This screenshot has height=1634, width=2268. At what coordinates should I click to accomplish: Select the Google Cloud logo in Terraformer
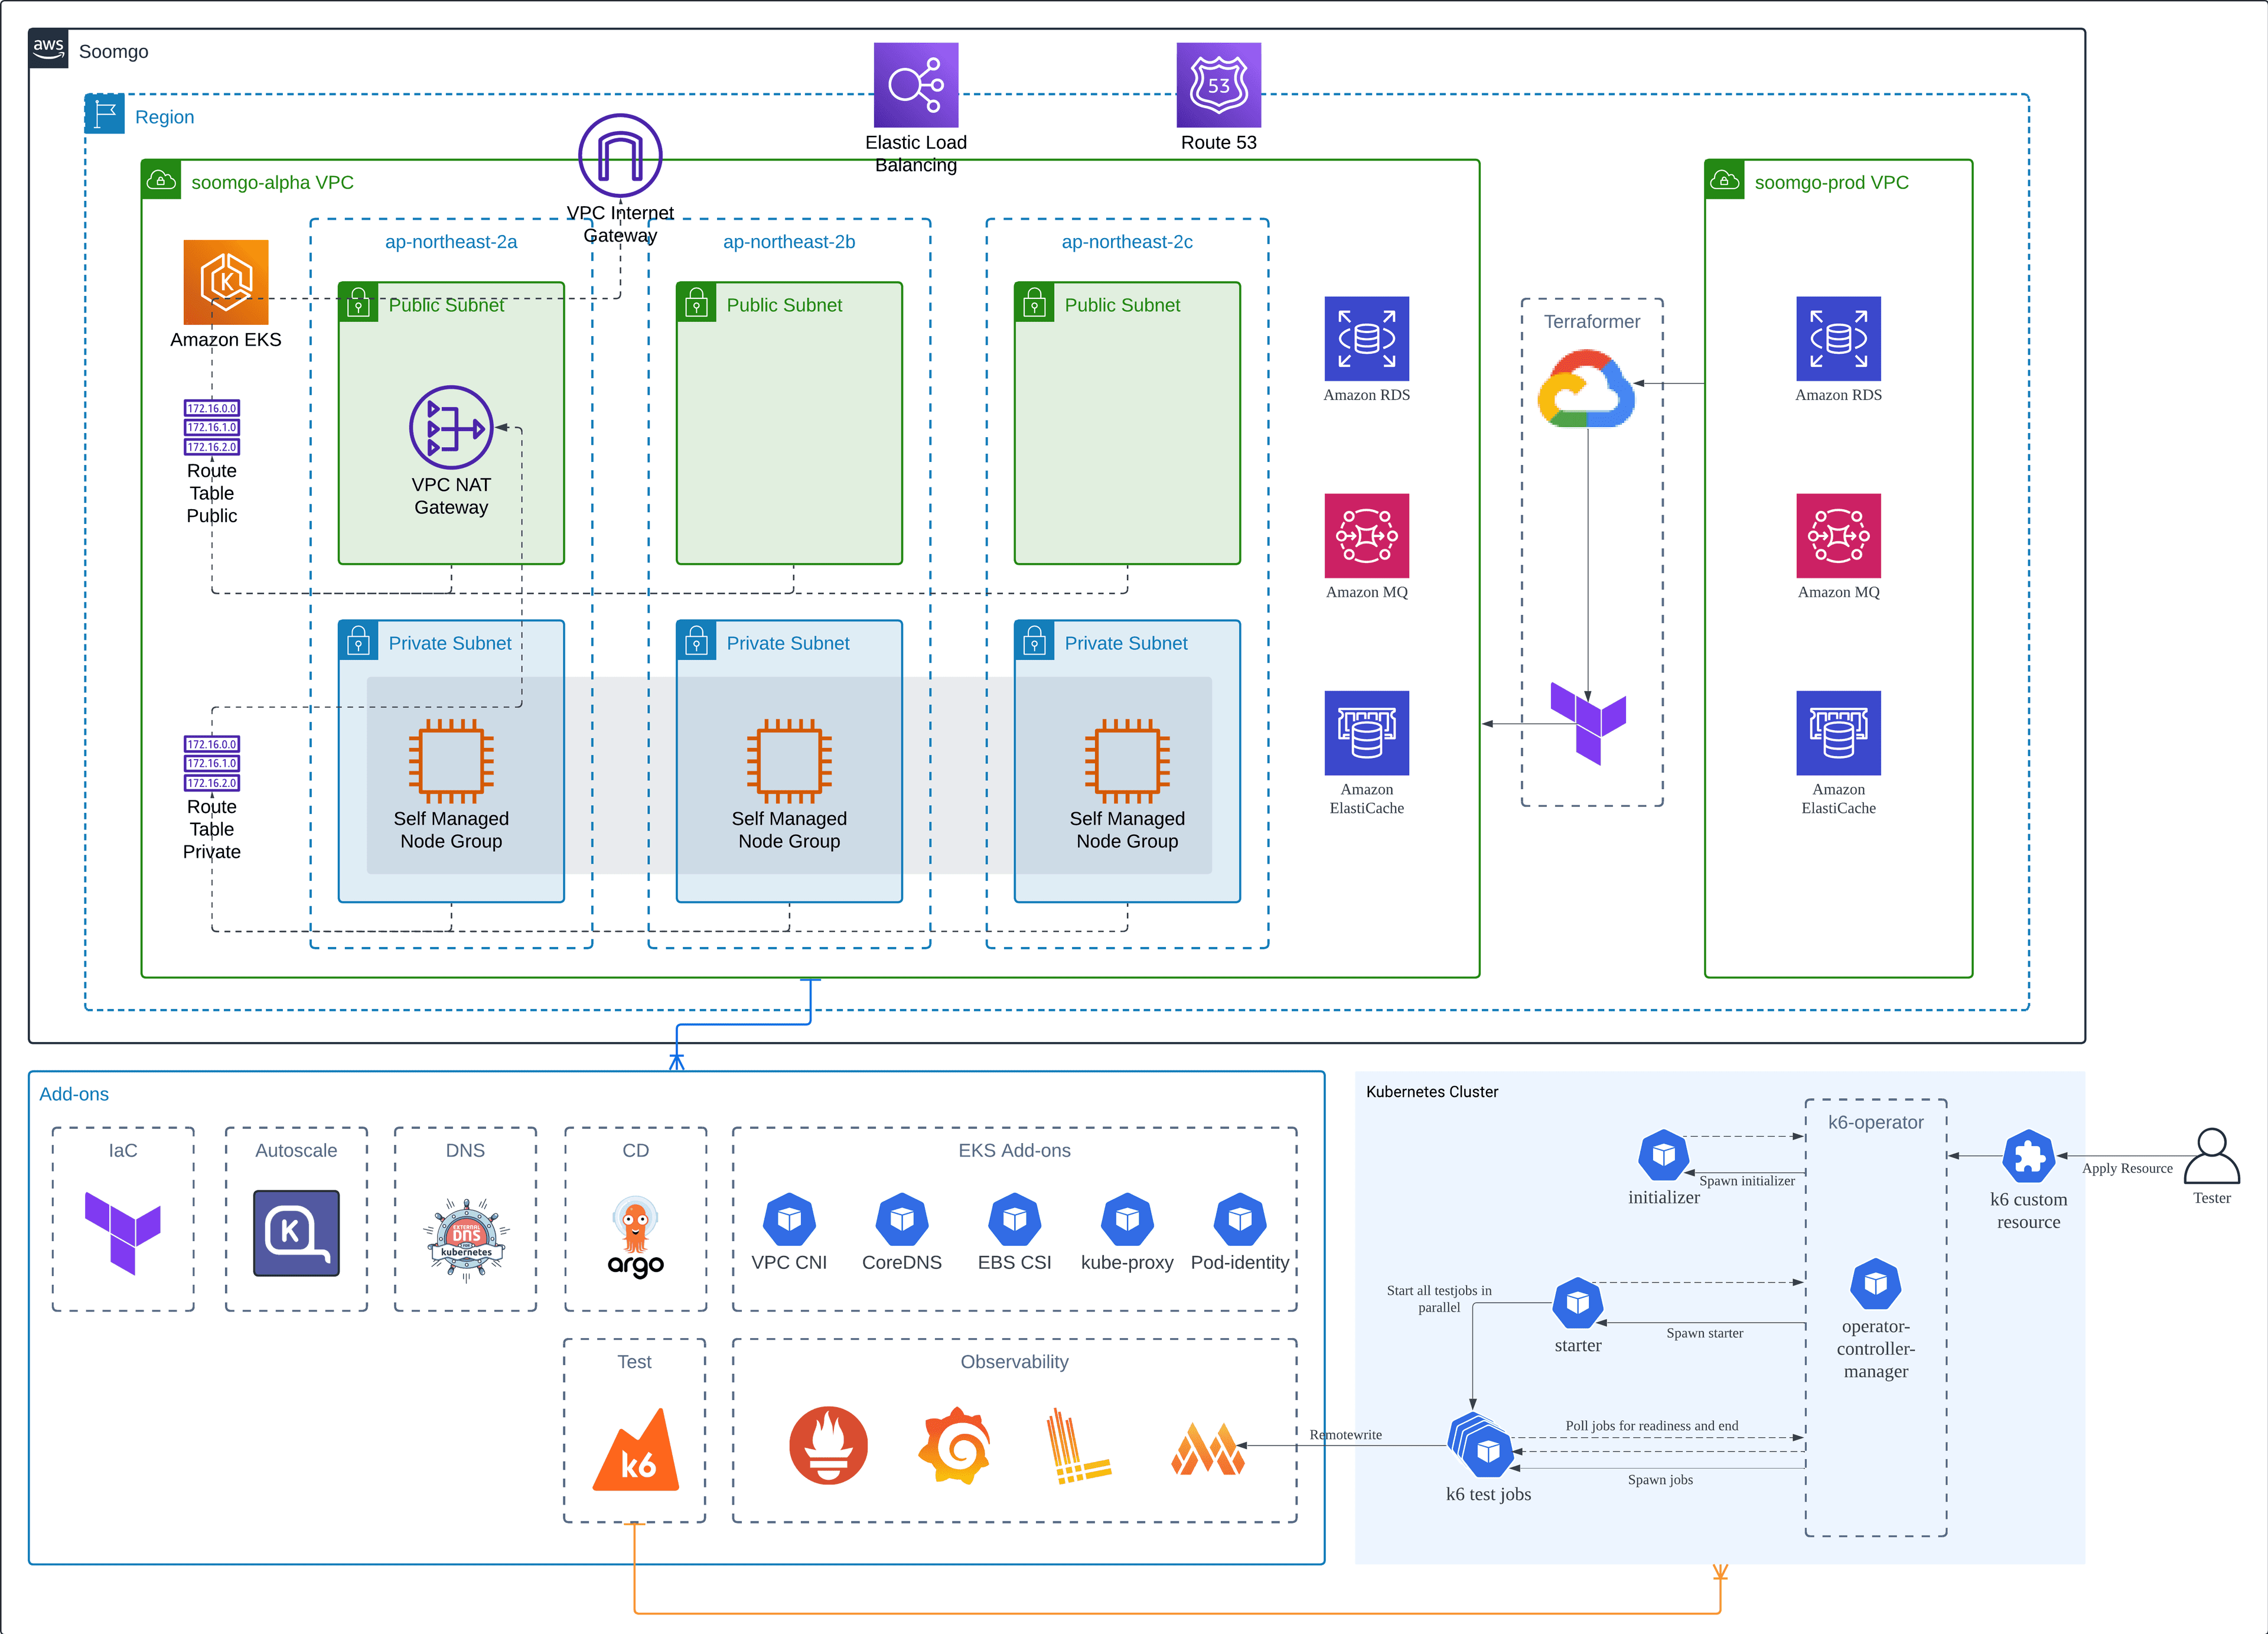coord(1586,389)
